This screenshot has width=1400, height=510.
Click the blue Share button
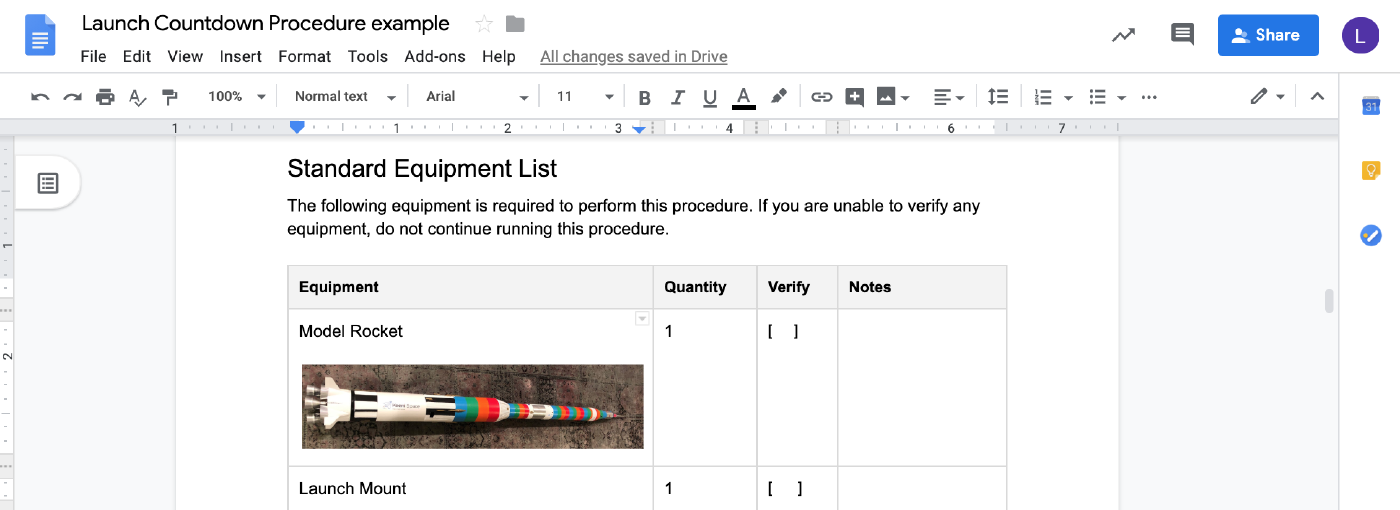1267,35
